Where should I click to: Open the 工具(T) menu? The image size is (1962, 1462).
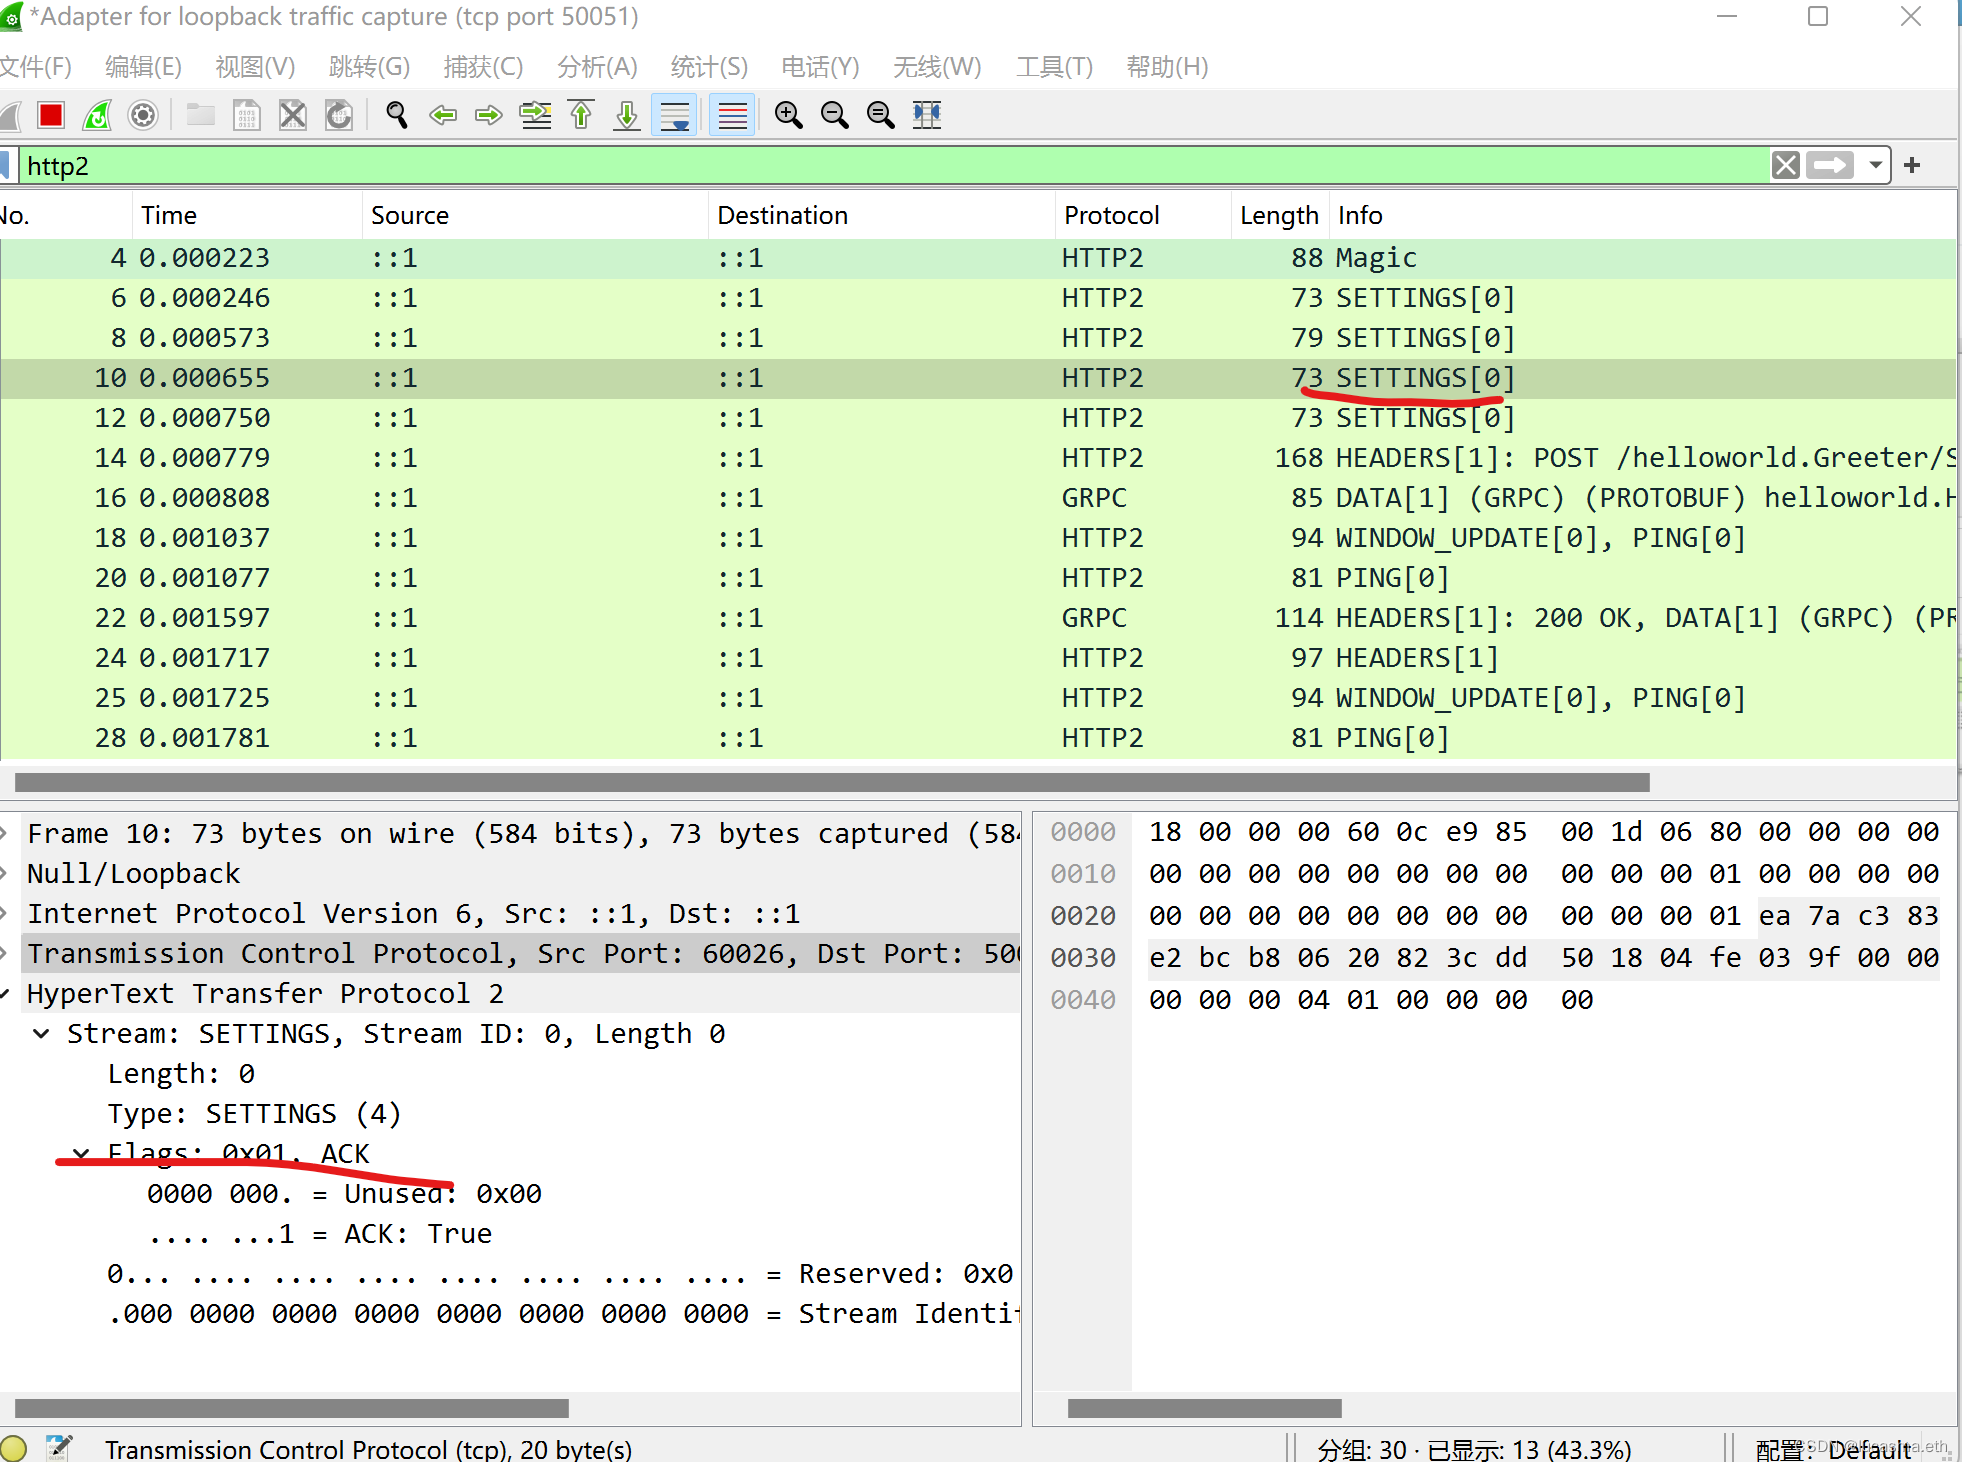1054,67
